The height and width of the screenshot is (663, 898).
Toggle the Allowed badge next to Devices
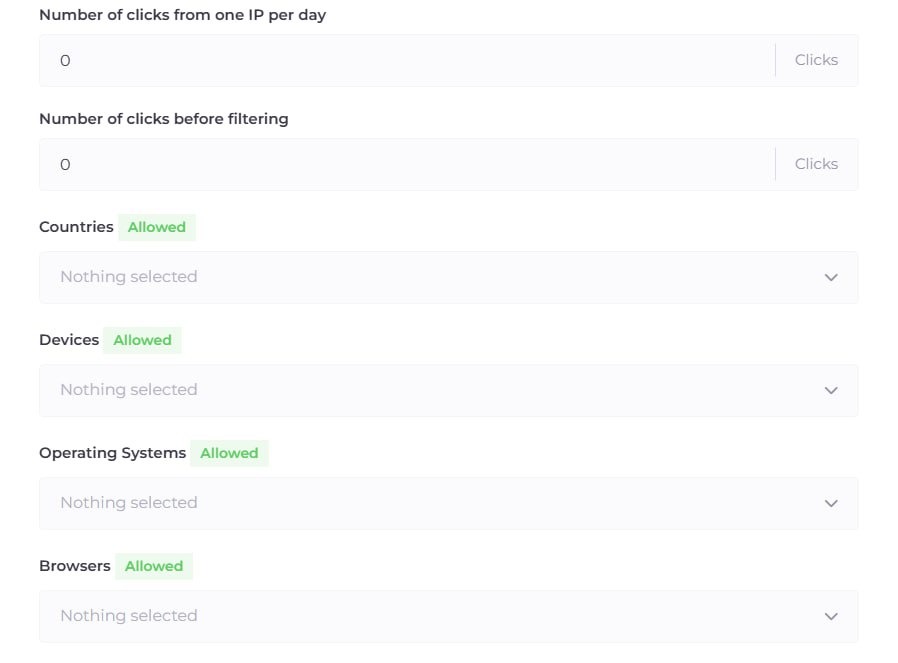point(142,340)
